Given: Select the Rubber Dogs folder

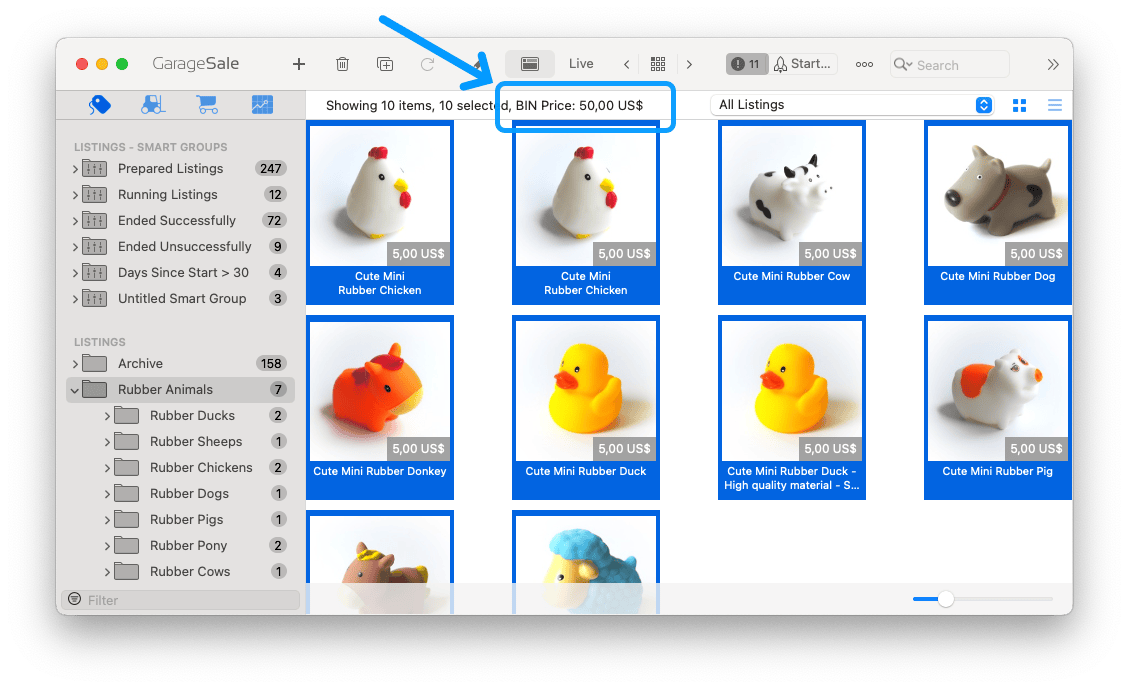Looking at the screenshot, I should 180,493.
